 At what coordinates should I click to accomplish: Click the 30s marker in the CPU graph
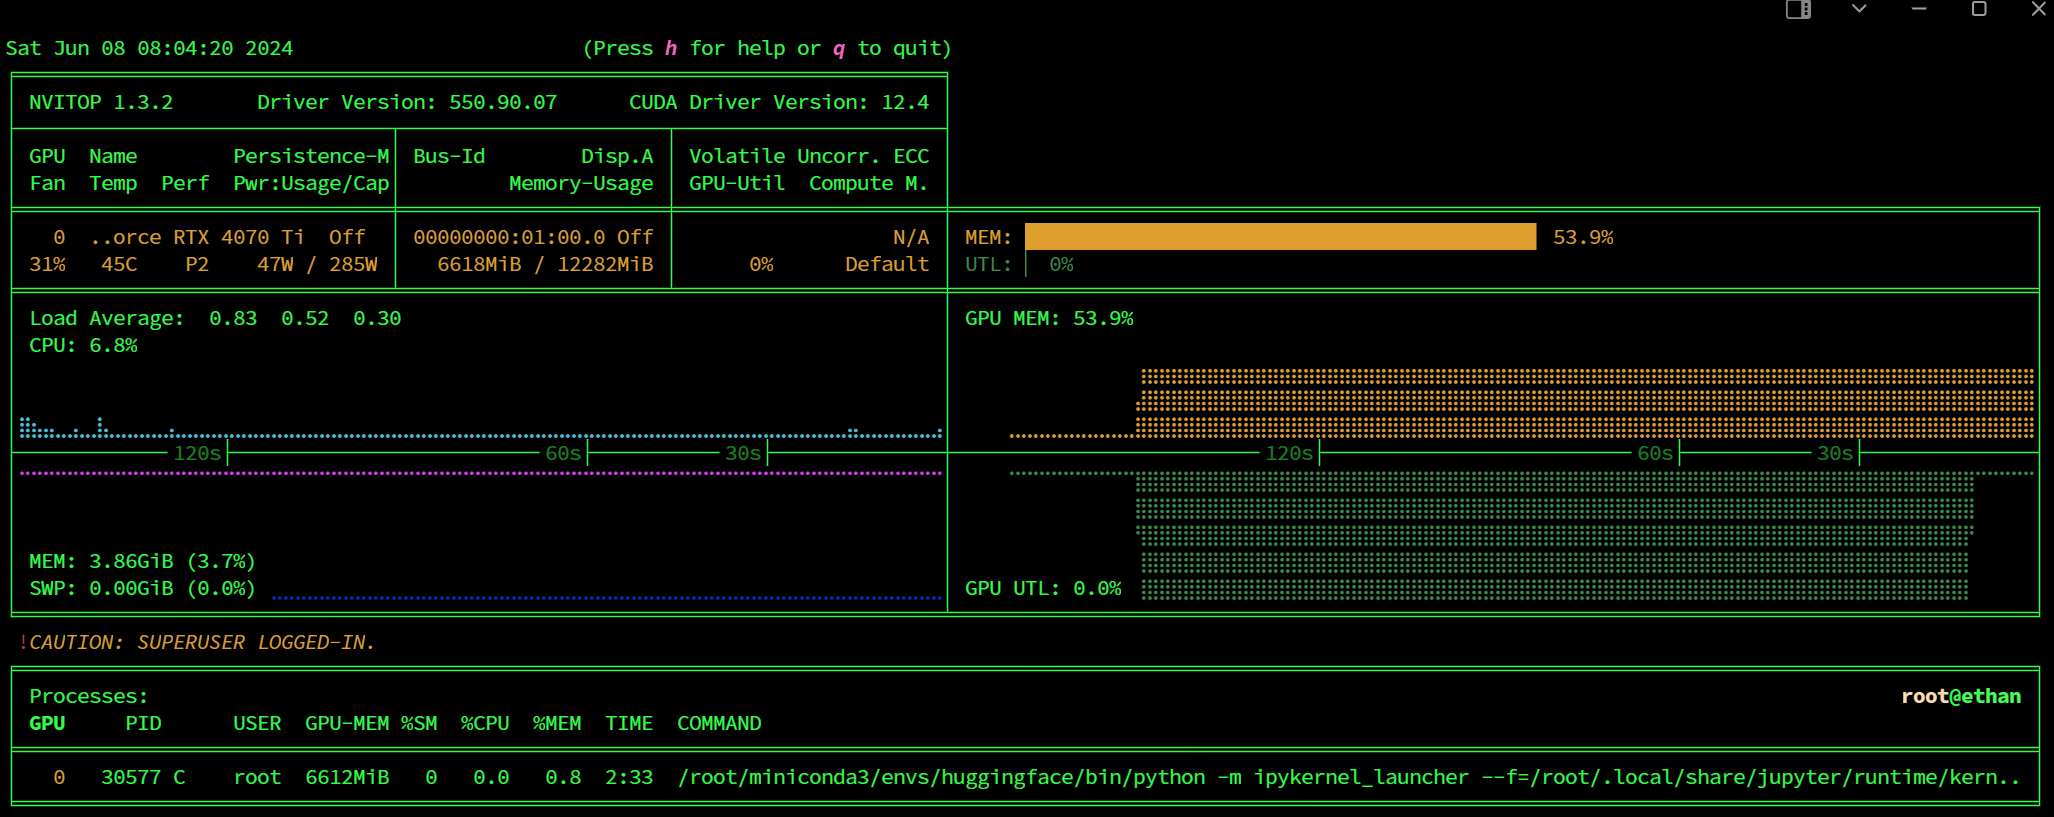[x=743, y=453]
